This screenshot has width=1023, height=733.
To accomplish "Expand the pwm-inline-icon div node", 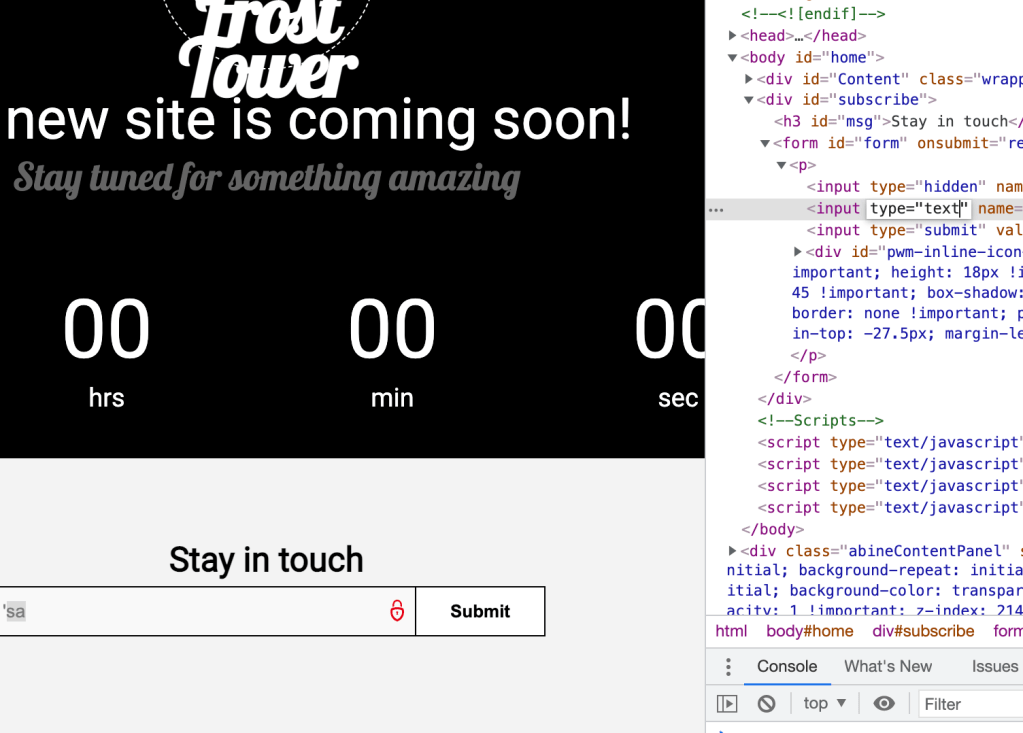I will (798, 252).
